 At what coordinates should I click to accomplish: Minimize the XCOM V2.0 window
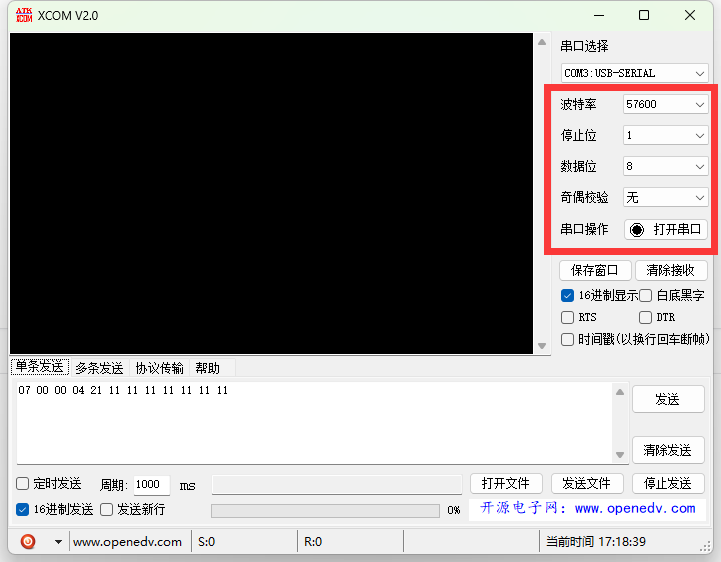[x=599, y=15]
